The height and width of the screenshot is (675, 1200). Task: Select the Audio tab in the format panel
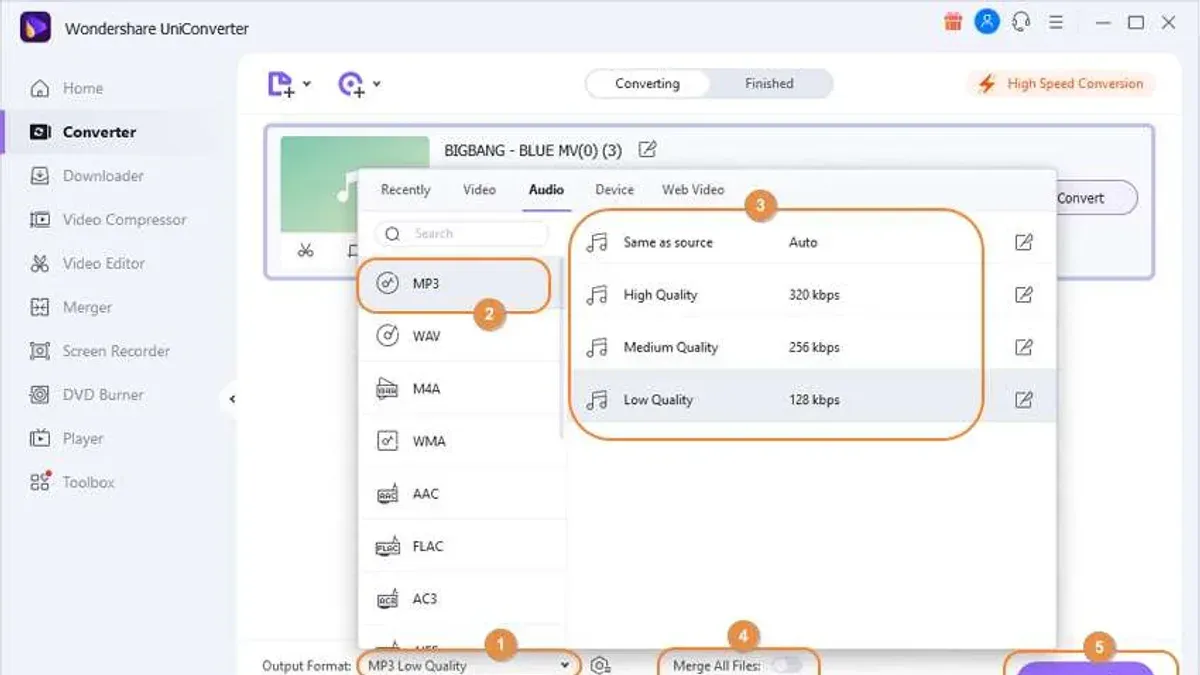tap(546, 190)
